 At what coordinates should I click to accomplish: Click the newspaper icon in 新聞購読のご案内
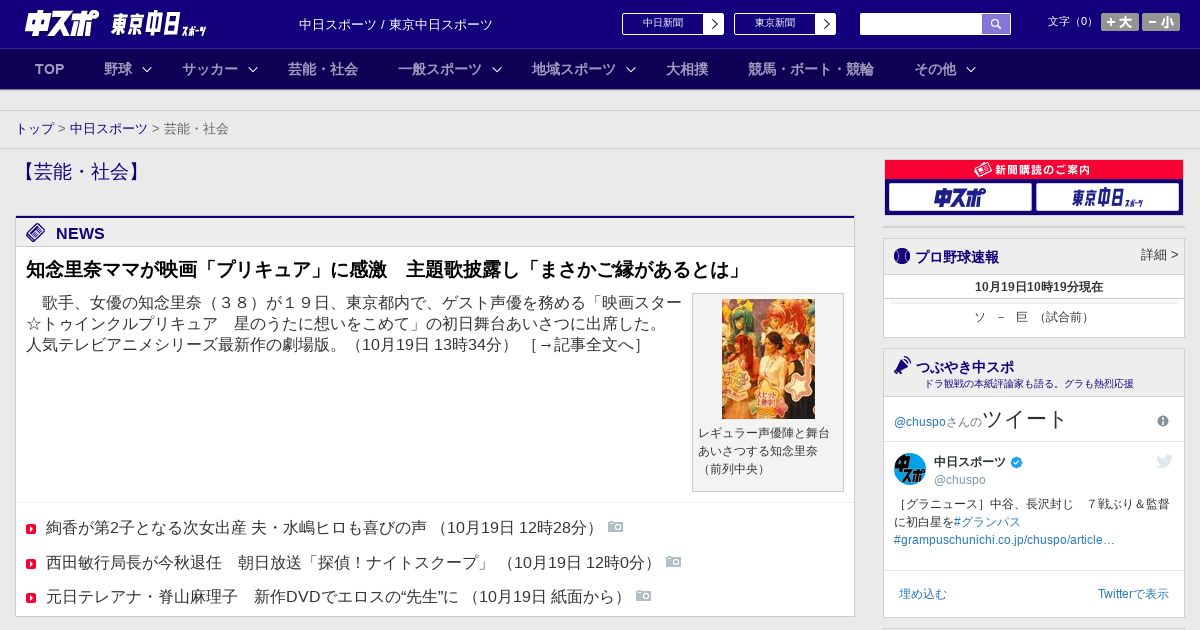click(x=983, y=170)
